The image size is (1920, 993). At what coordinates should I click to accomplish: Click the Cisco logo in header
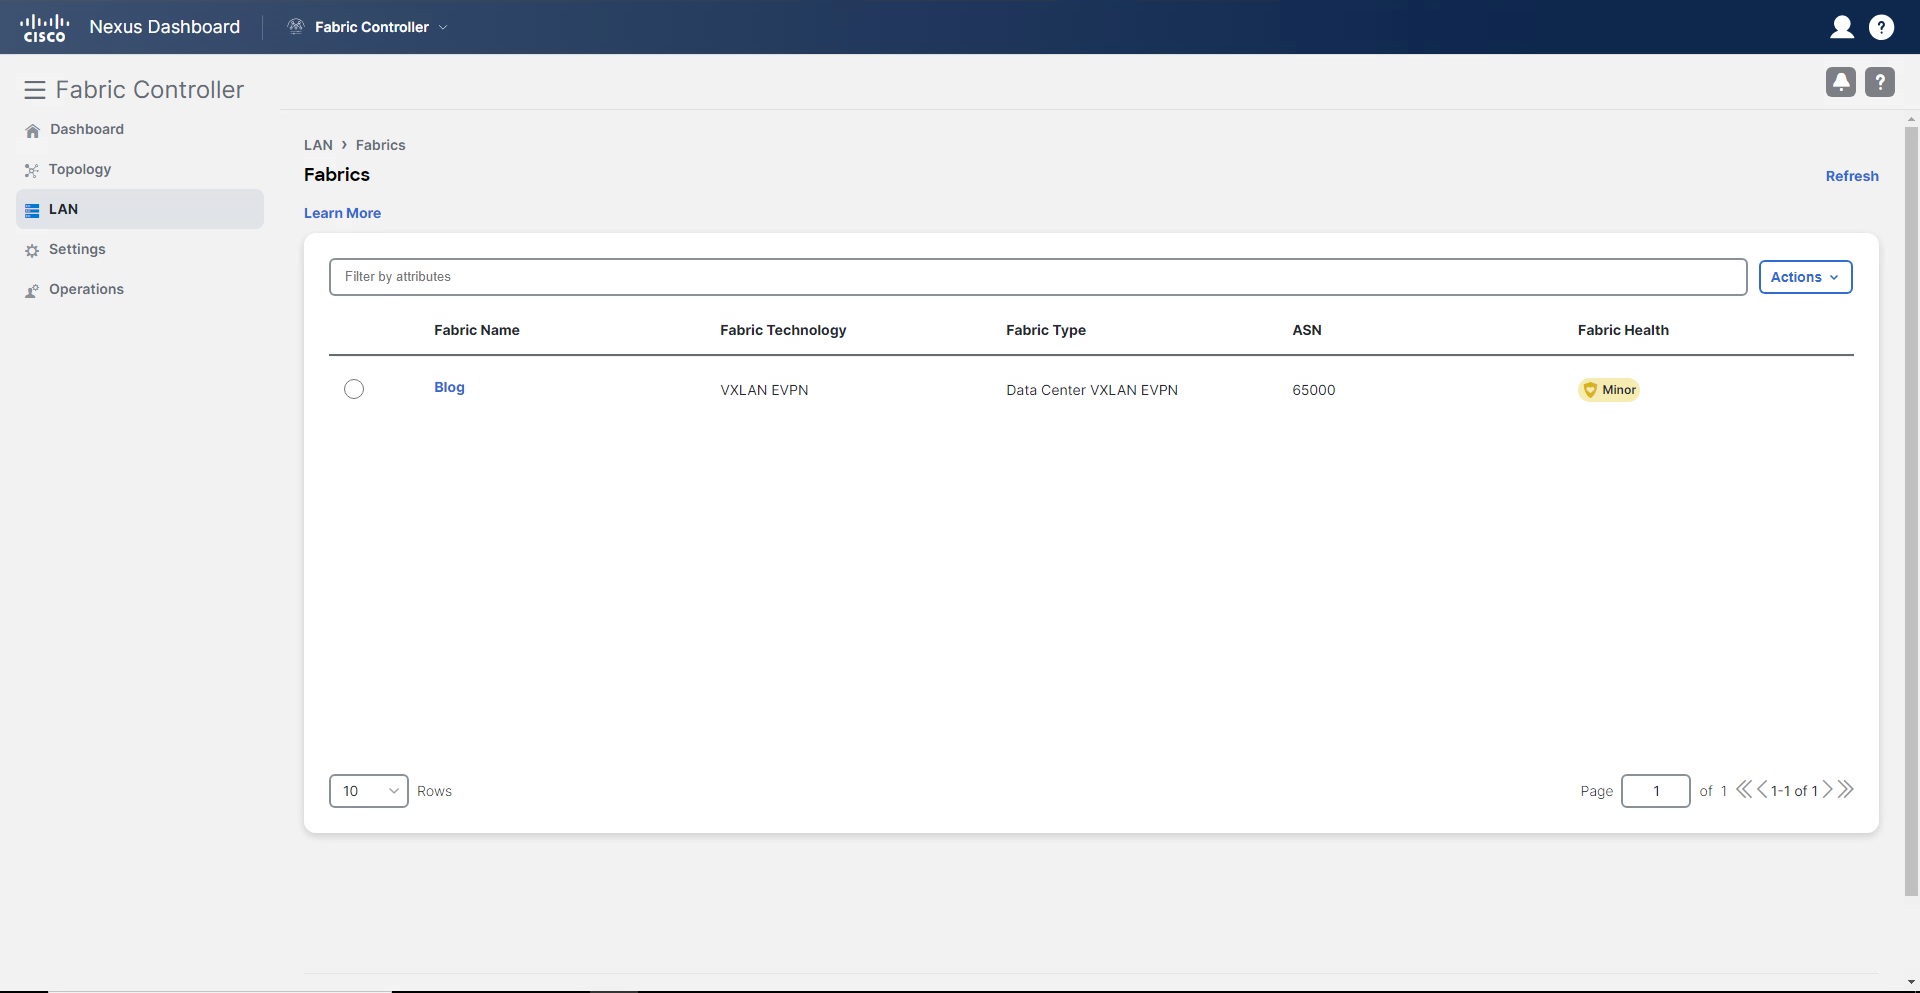click(x=45, y=27)
